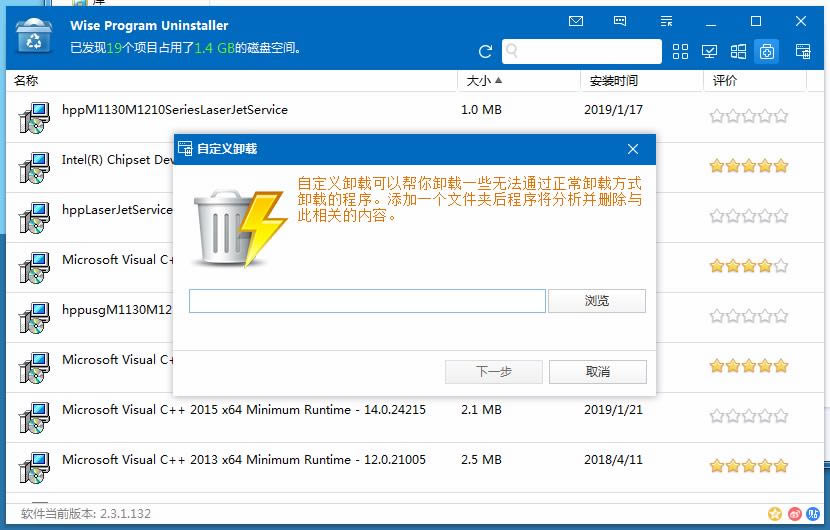Click the 2018/4/11 install date
This screenshot has height=530, width=830.
(x=613, y=460)
